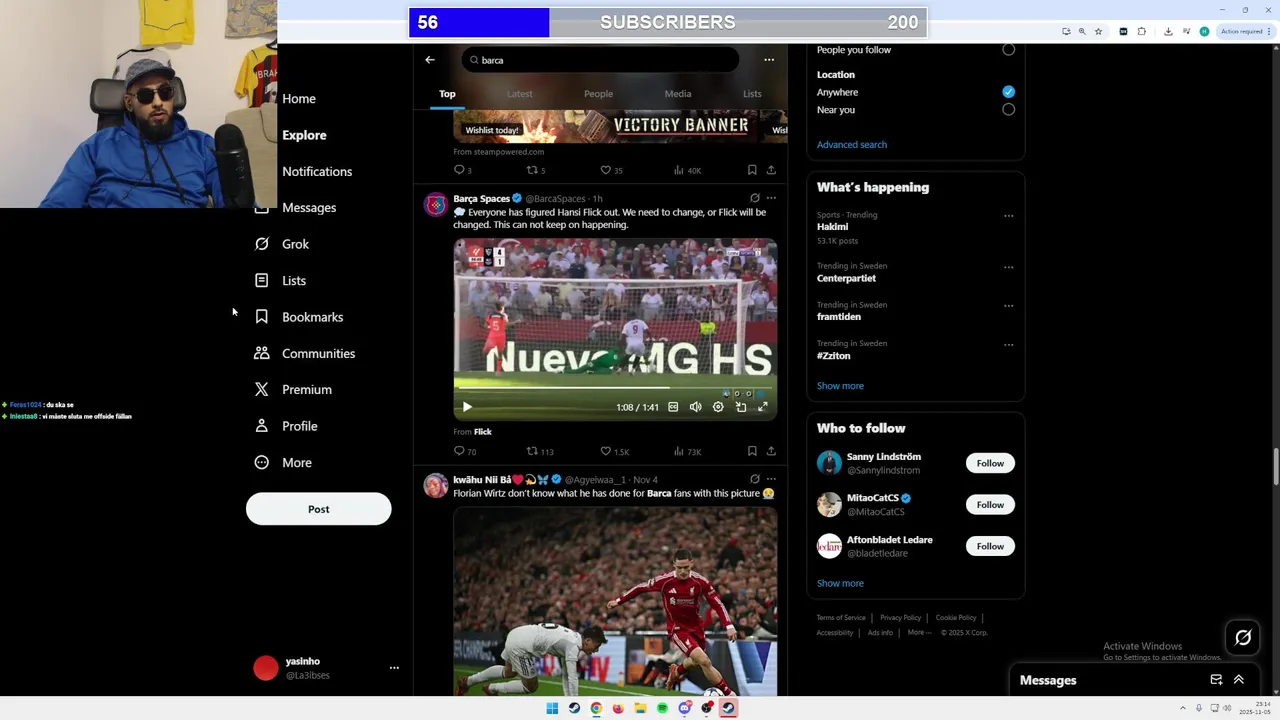Screen dimensions: 1280x720
Task: Select 'People you follow' radio button
Action: (1008, 50)
